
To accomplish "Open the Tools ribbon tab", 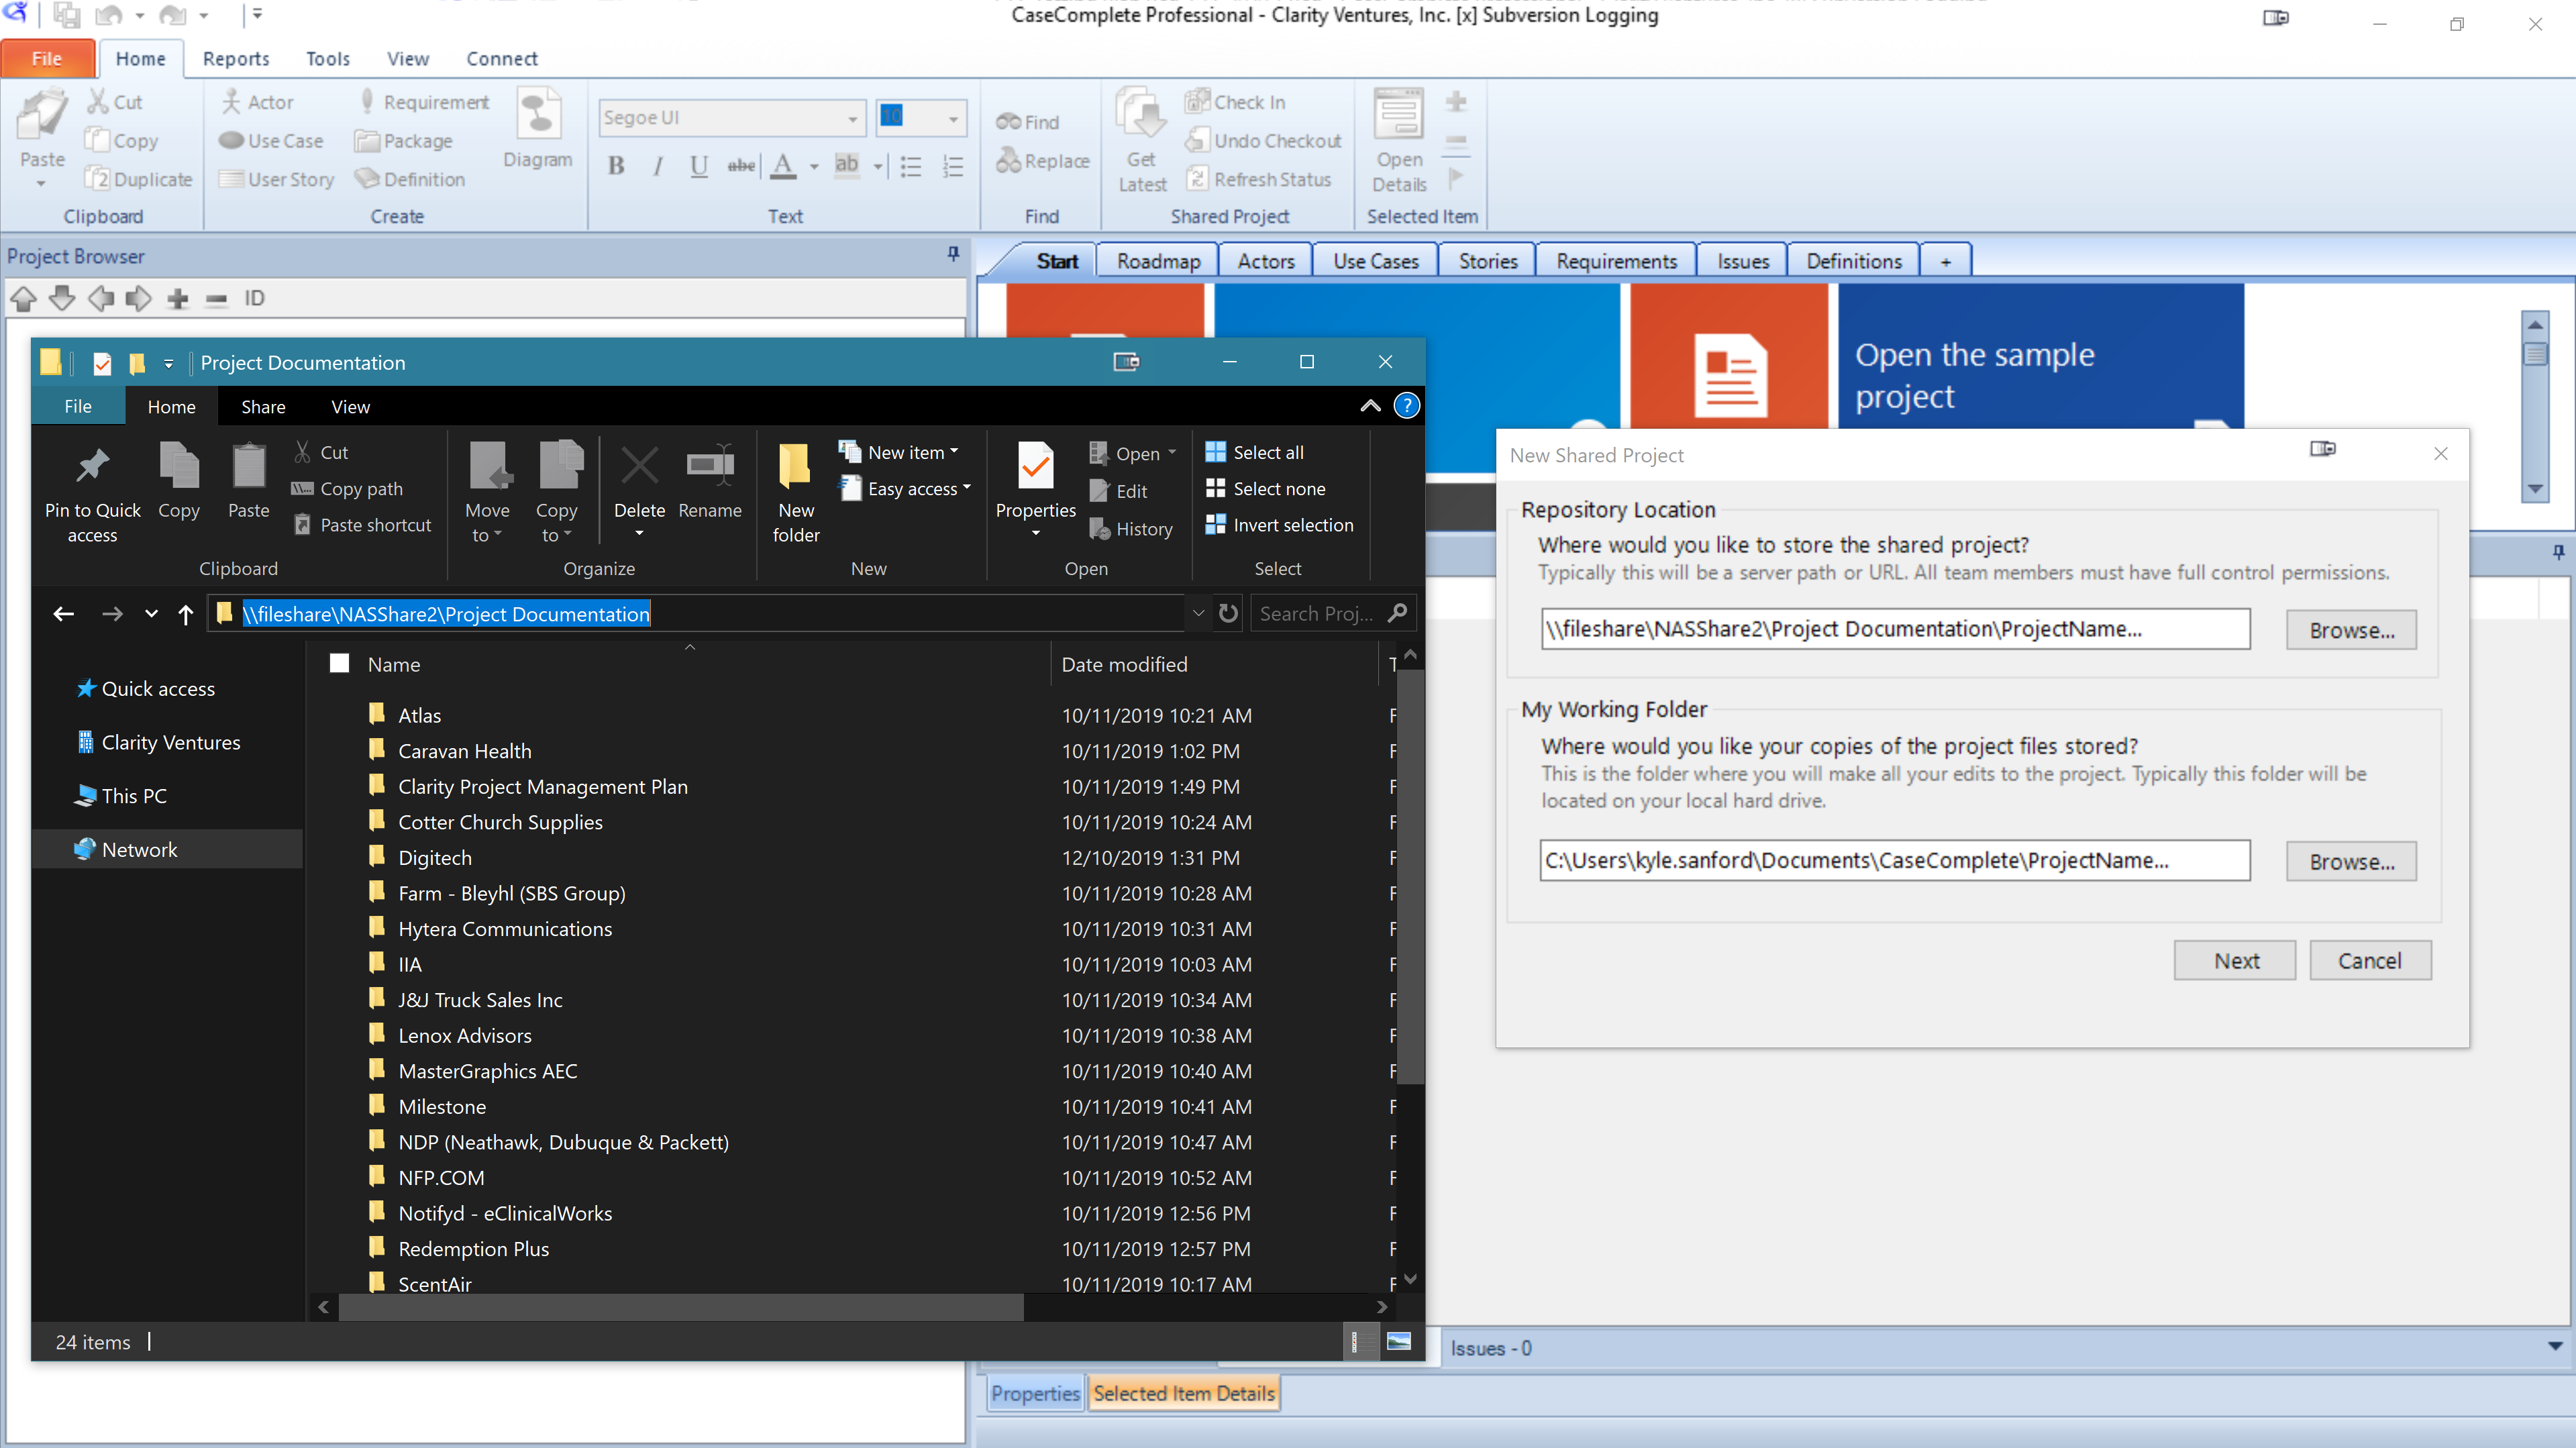I will (328, 59).
